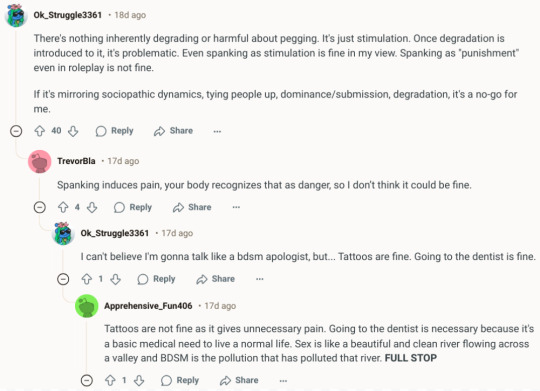
Task: Upvote the bdsm apologist reply comment
Action: (x=86, y=279)
